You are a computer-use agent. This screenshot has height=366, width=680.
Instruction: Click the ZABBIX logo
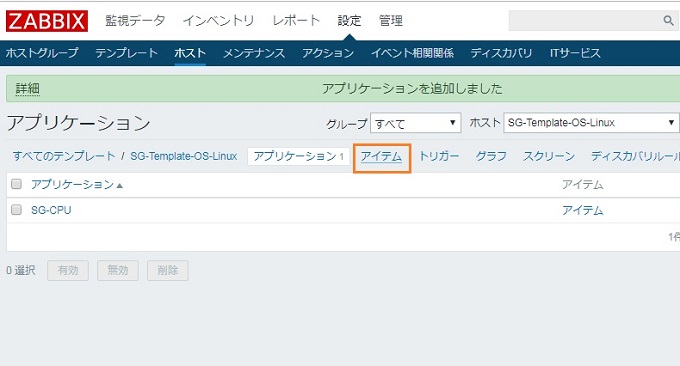tap(47, 21)
